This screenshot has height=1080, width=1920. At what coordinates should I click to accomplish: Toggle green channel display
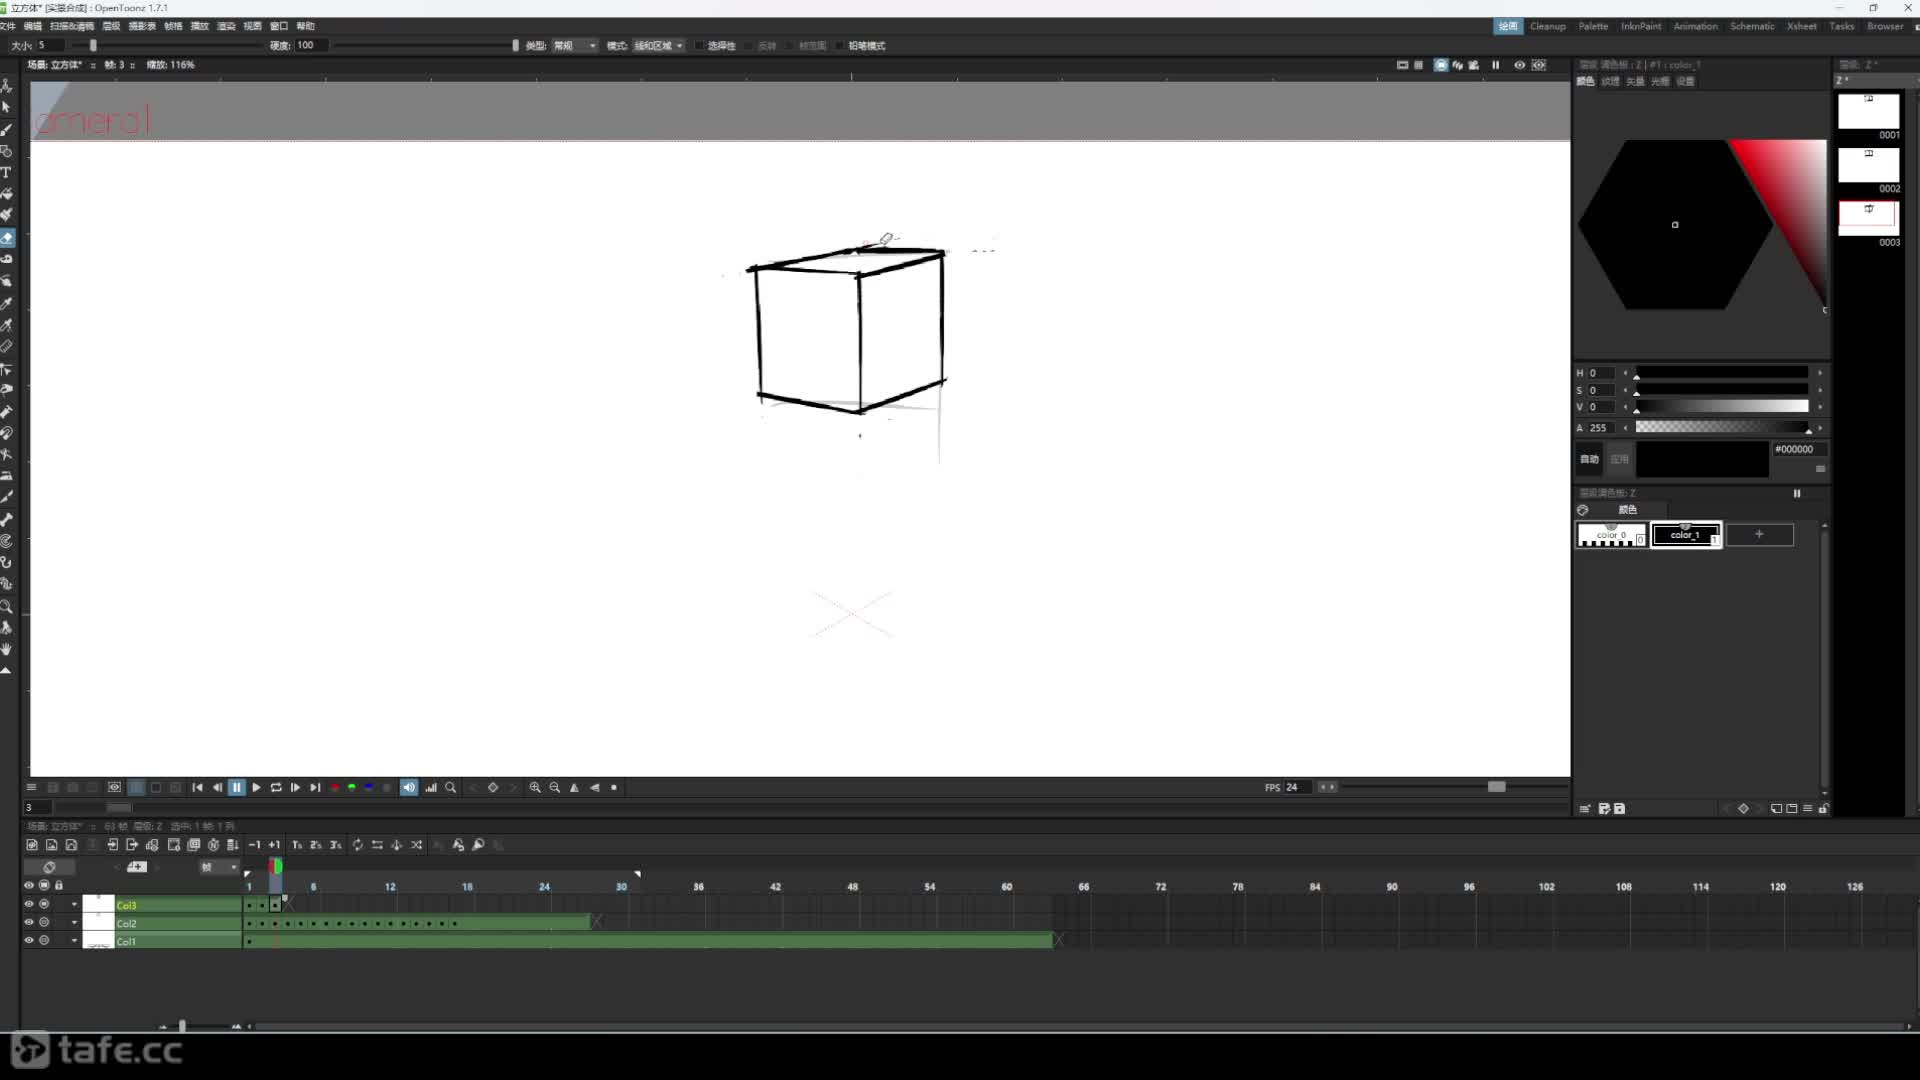351,788
